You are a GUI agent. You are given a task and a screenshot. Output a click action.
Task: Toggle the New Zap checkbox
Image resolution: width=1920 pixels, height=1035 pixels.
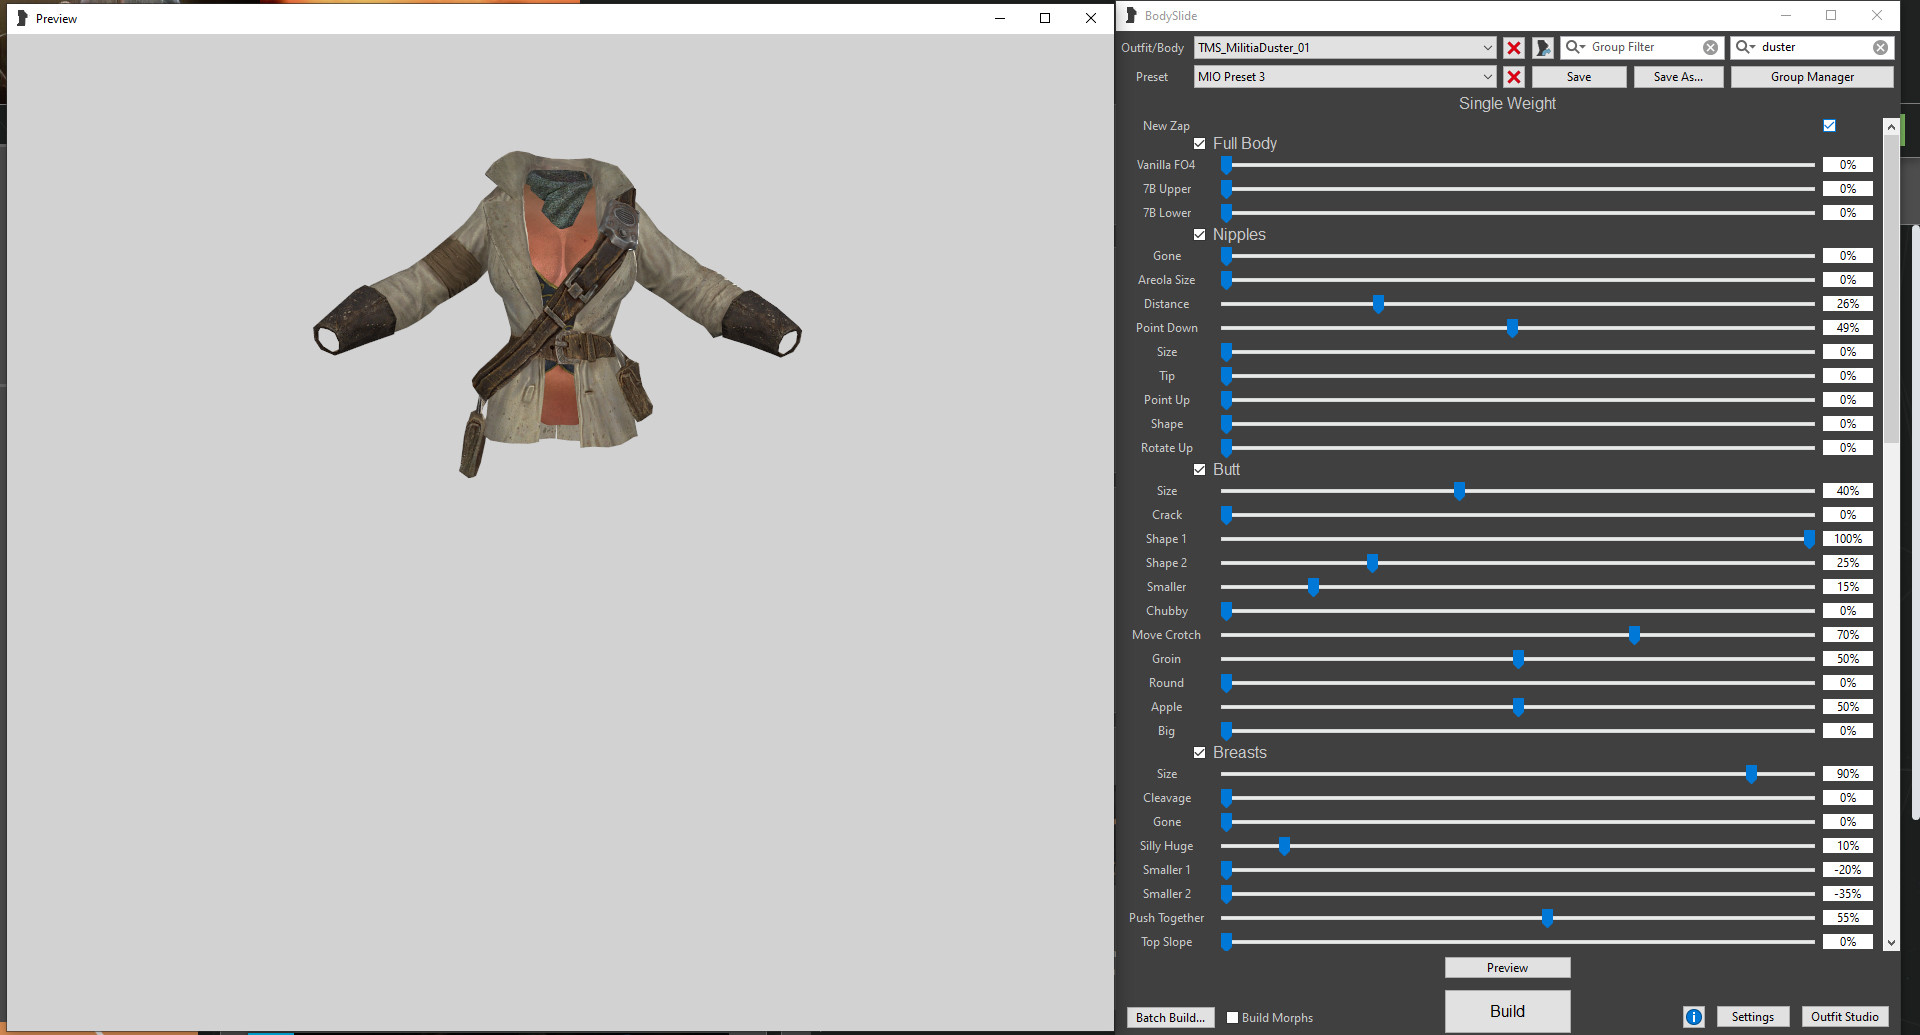coord(1829,126)
